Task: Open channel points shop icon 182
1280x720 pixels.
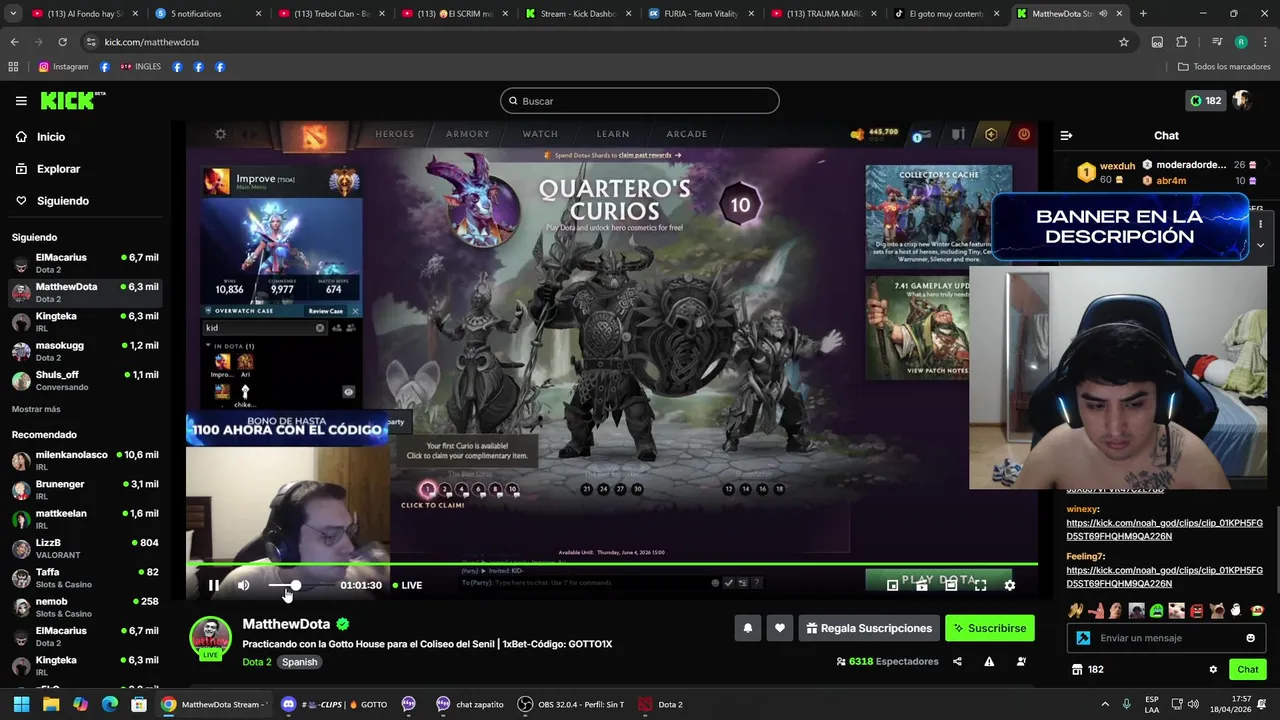Action: point(1087,670)
